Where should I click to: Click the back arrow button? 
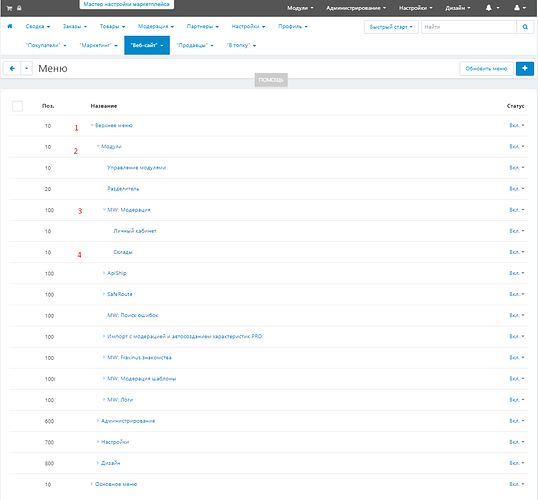[12, 69]
